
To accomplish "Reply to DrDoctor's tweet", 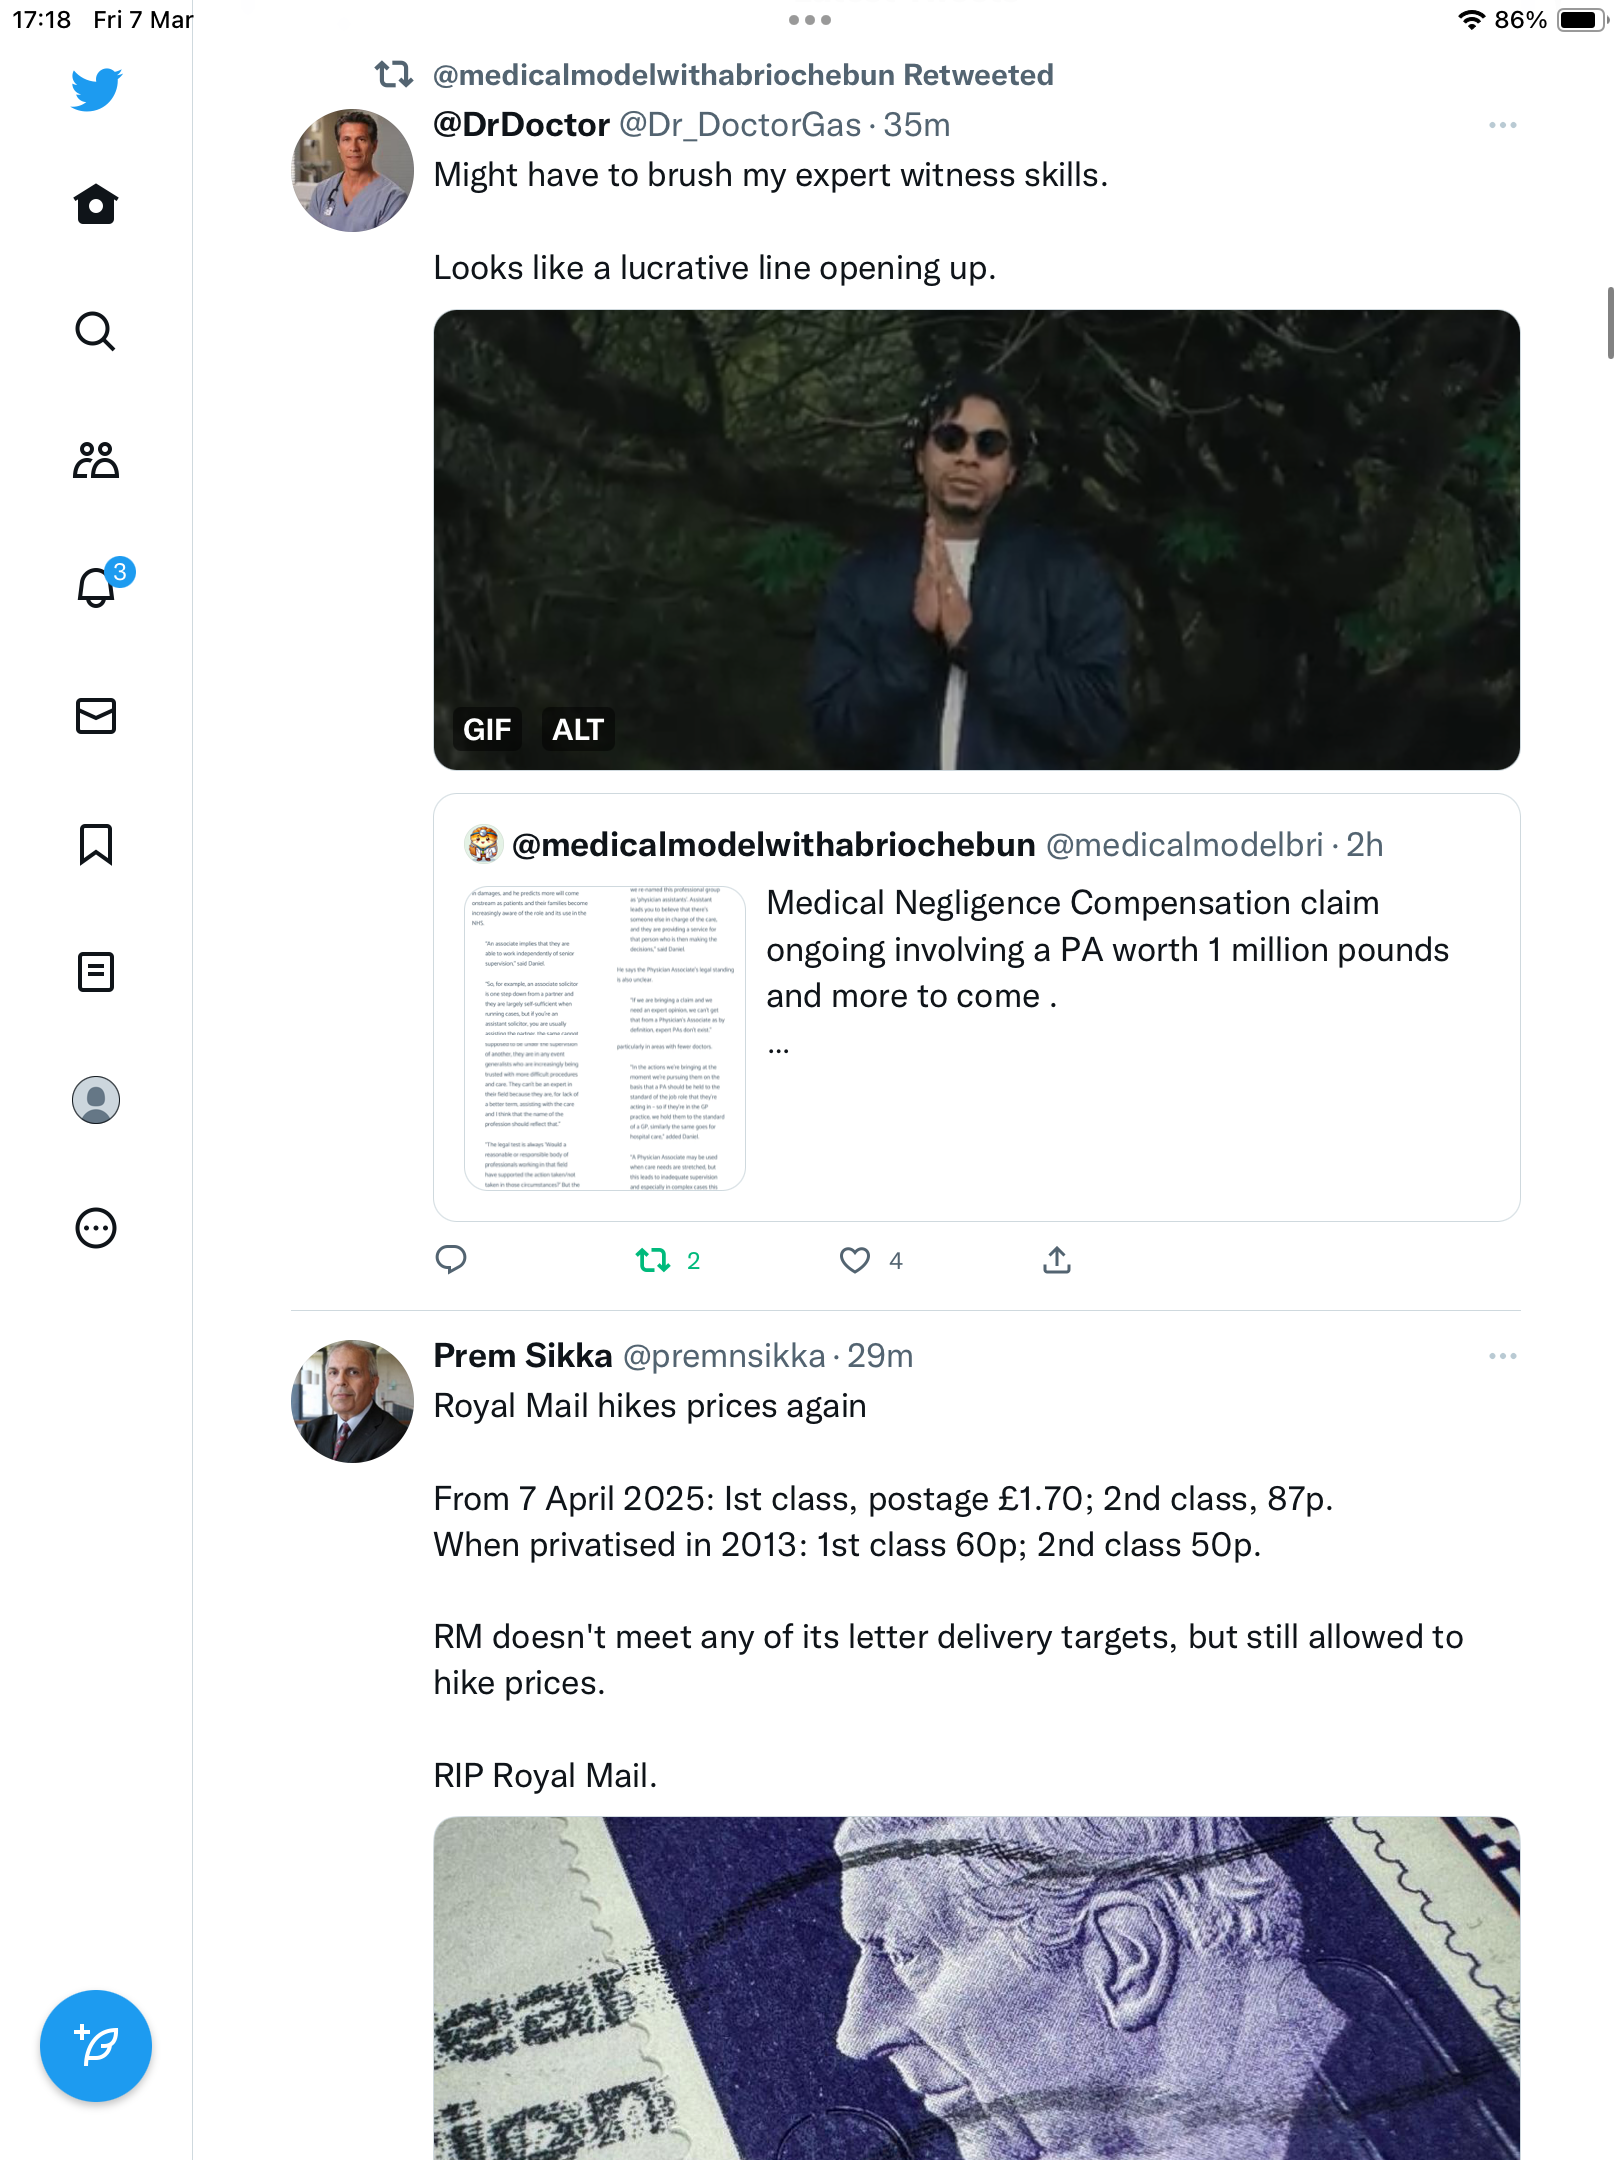I will click(x=451, y=1260).
